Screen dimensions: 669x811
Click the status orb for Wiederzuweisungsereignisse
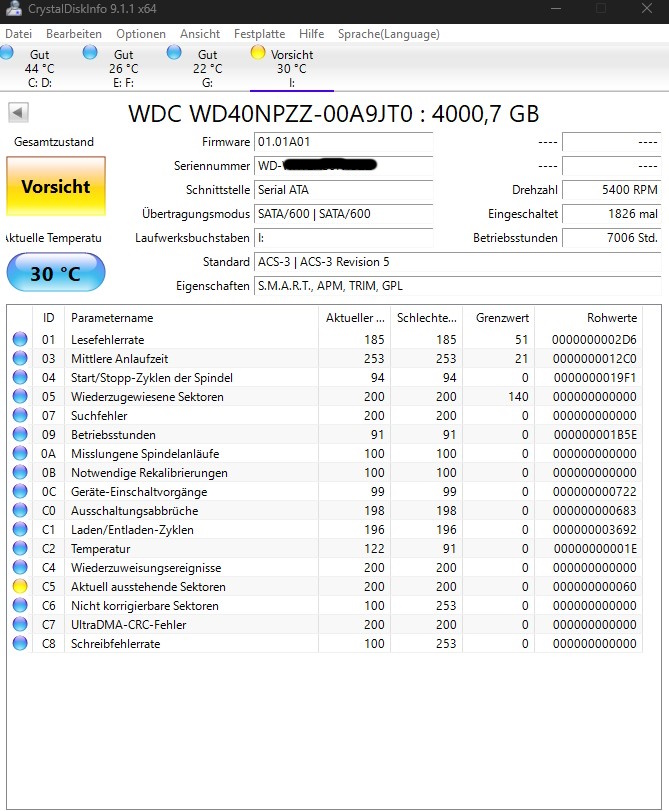tap(20, 567)
